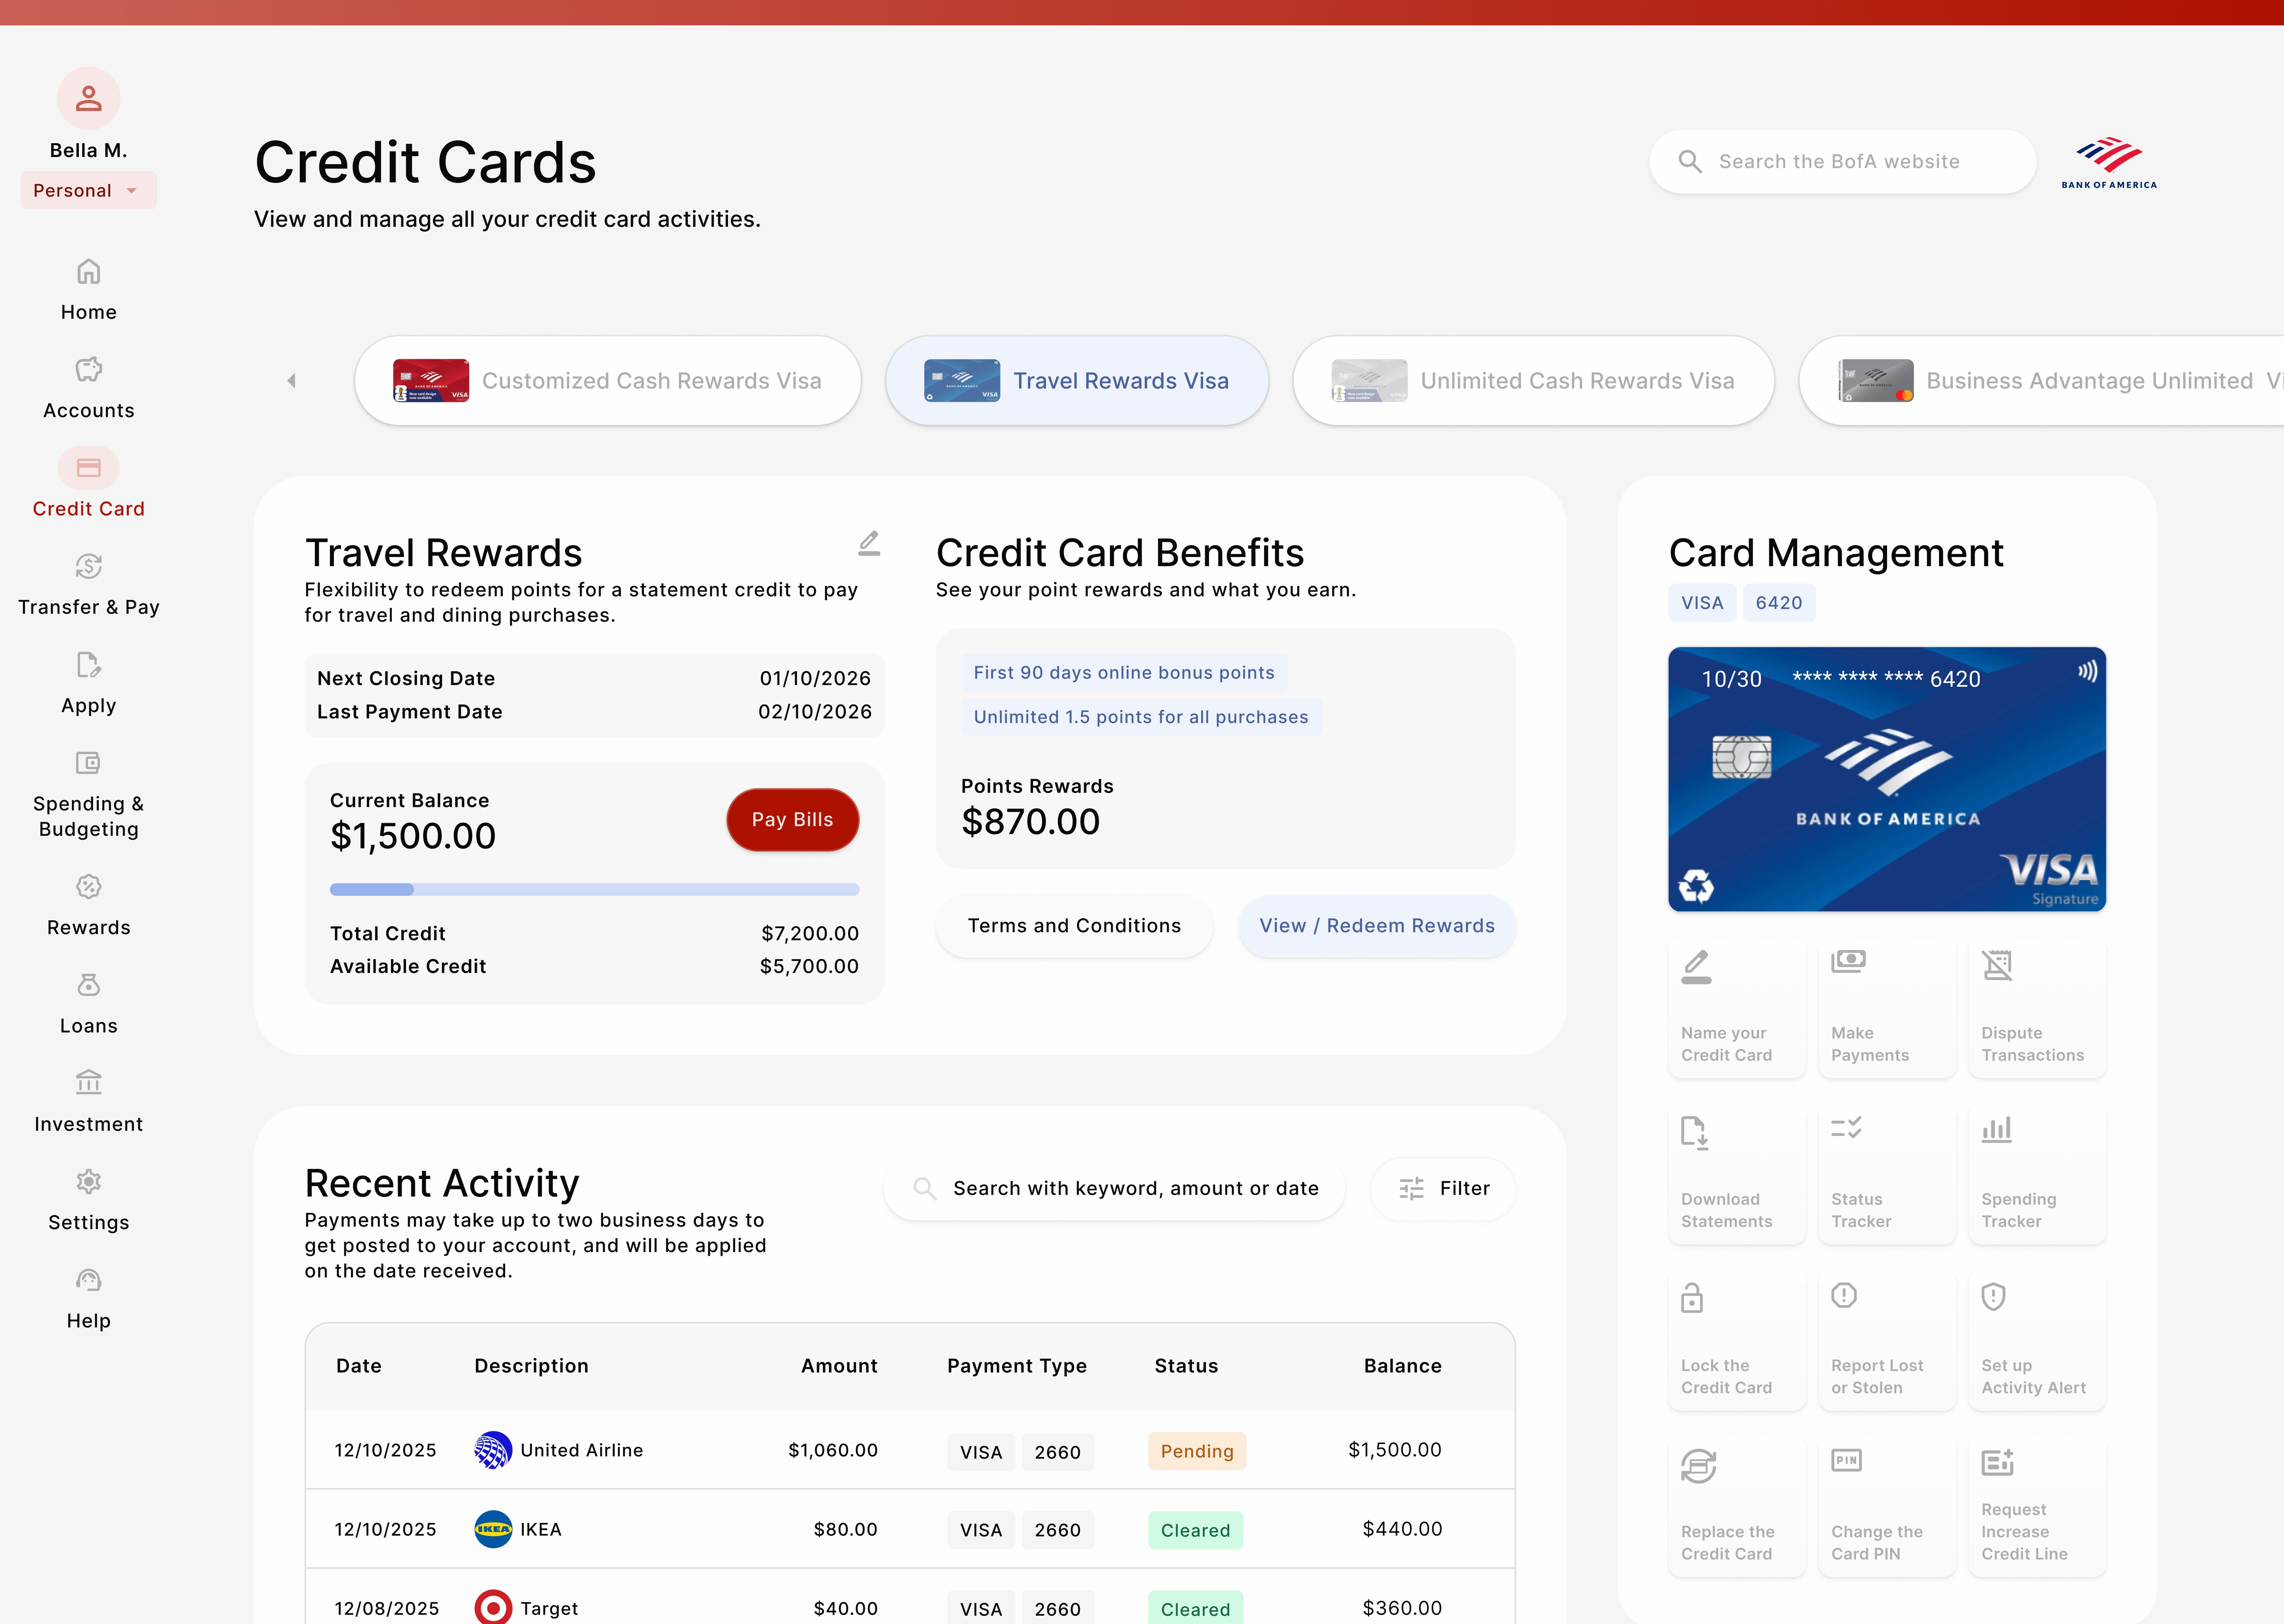2284x1624 pixels.
Task: Open the Spending Tracker tile
Action: [2036, 1173]
